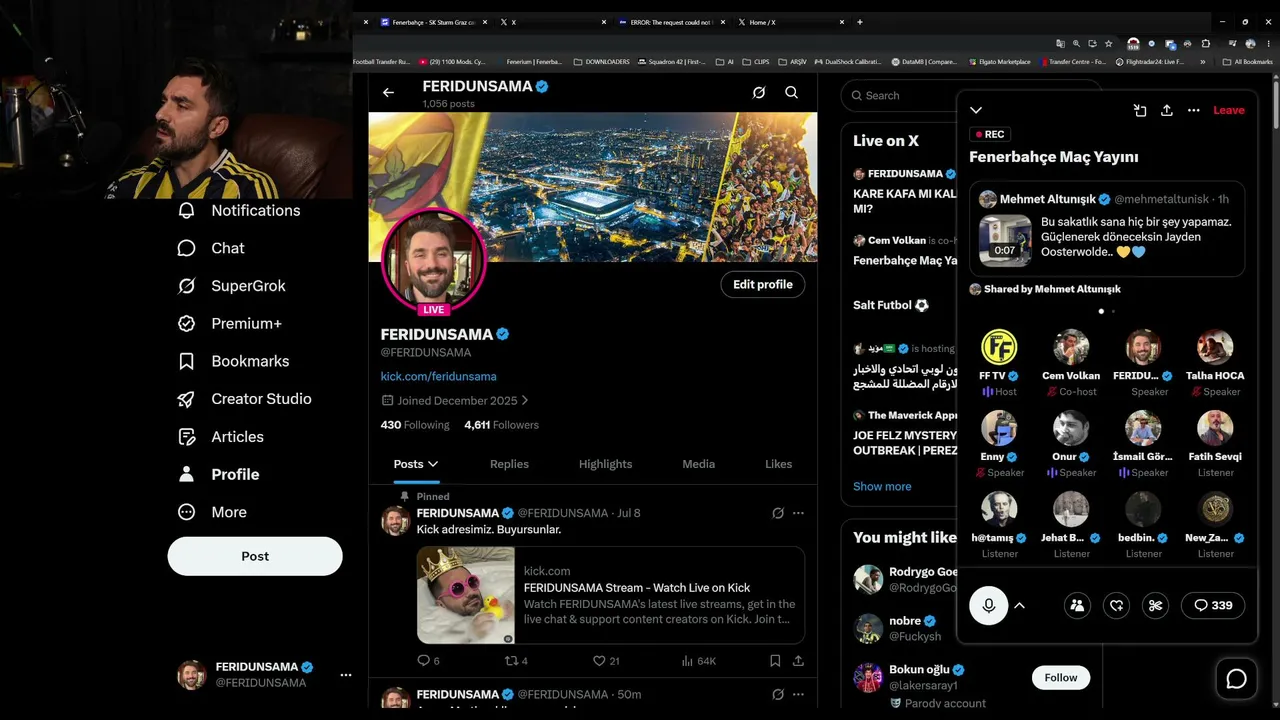Bookmark this page with the star icon
The height and width of the screenshot is (720, 1280).
pyautogui.click(x=1108, y=44)
